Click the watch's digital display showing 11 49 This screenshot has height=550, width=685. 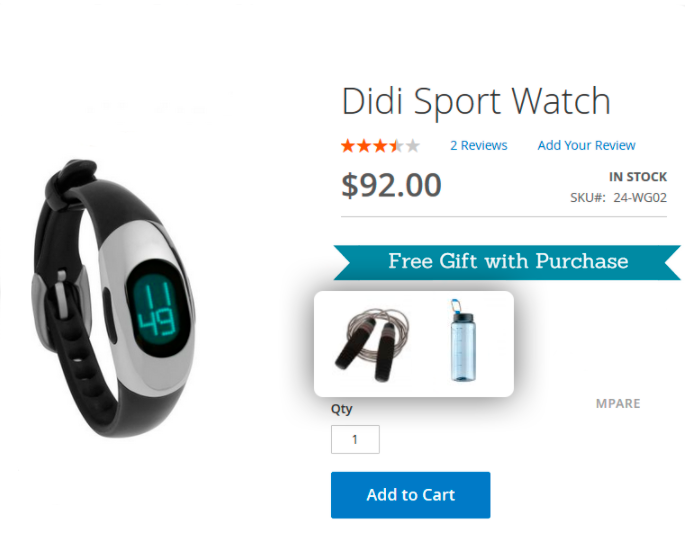(156, 308)
